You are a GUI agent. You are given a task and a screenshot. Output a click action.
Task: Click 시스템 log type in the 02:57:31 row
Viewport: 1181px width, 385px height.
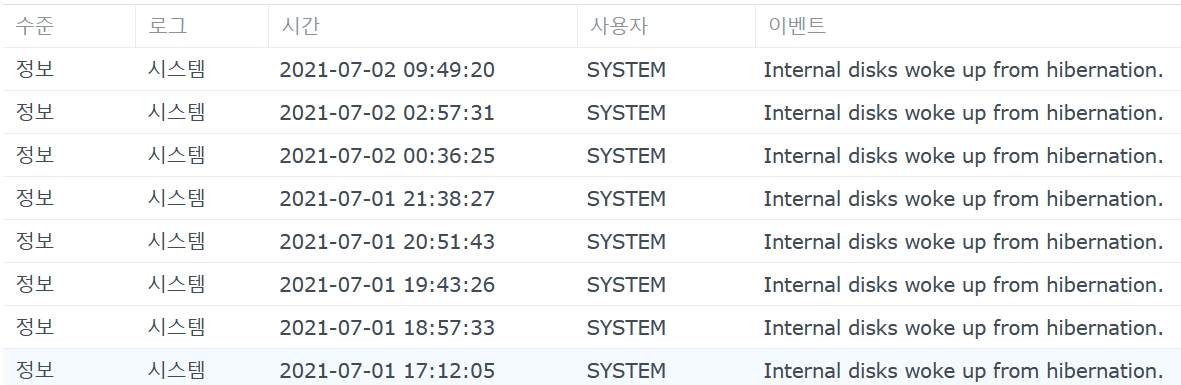176,112
